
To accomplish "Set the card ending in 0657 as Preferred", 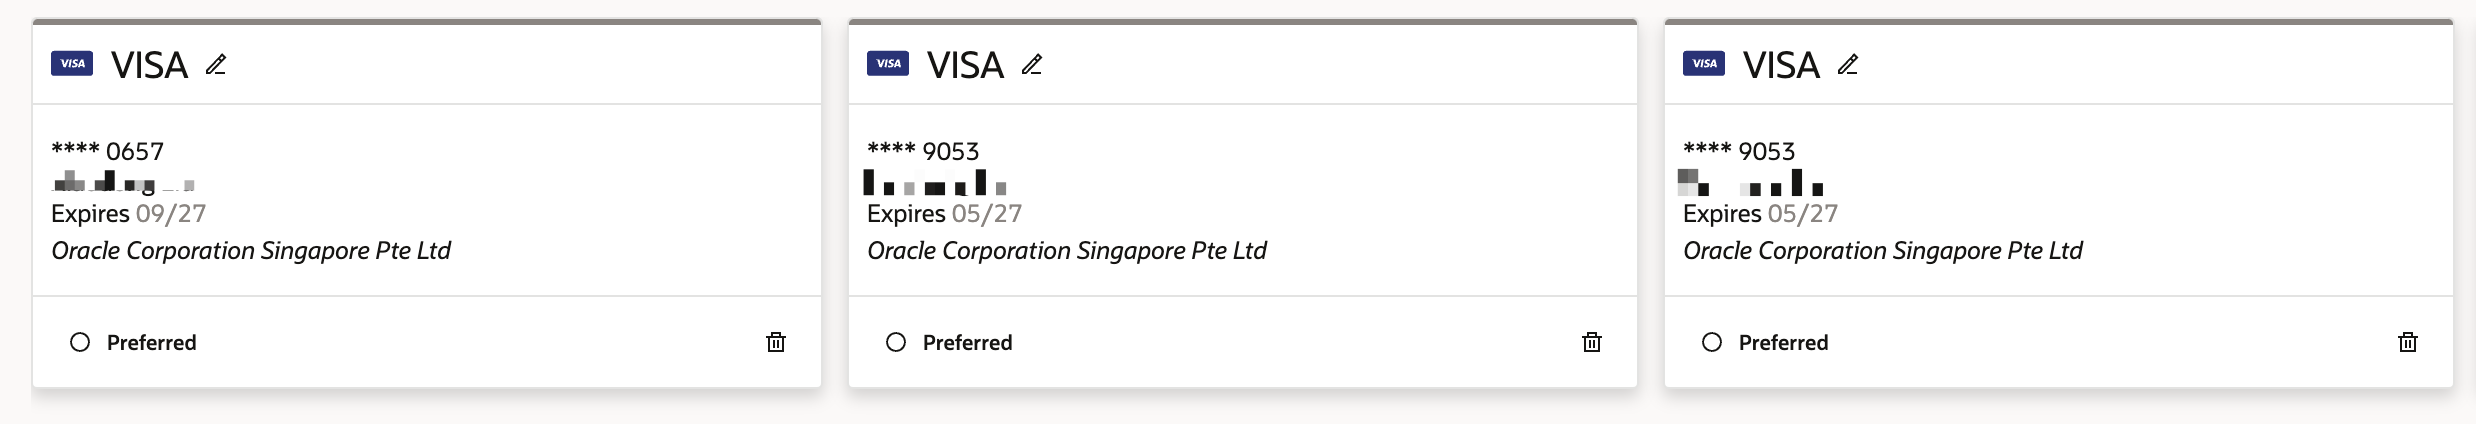I will click(80, 342).
